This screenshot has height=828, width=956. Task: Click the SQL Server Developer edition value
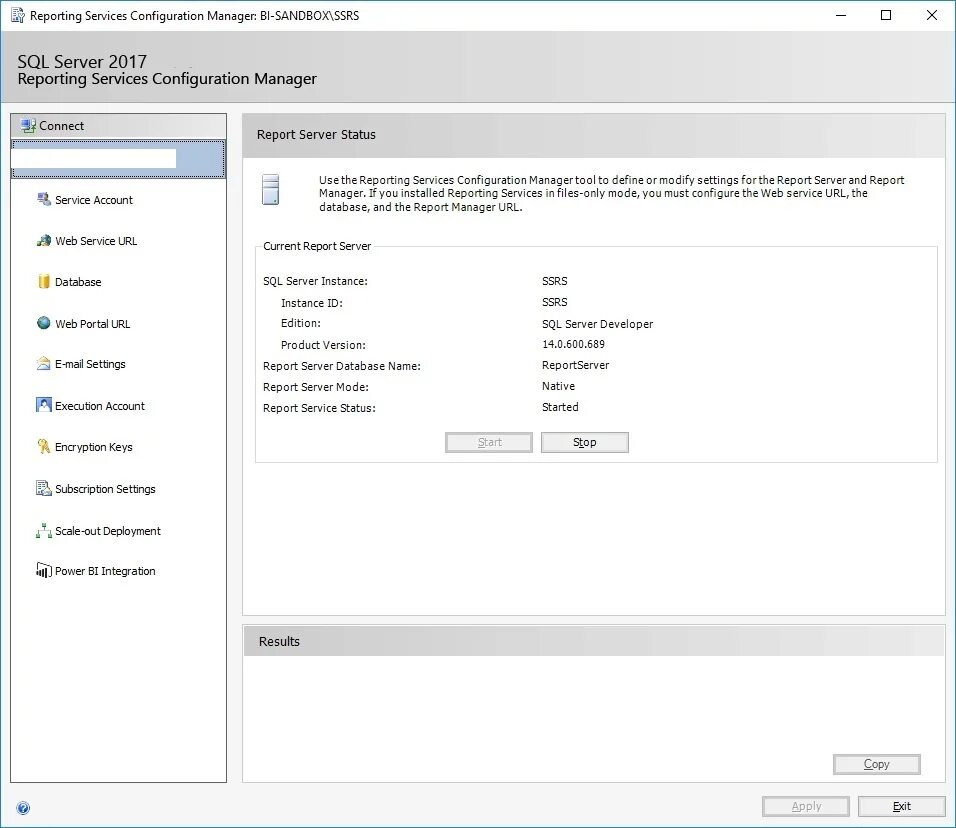[x=597, y=324]
